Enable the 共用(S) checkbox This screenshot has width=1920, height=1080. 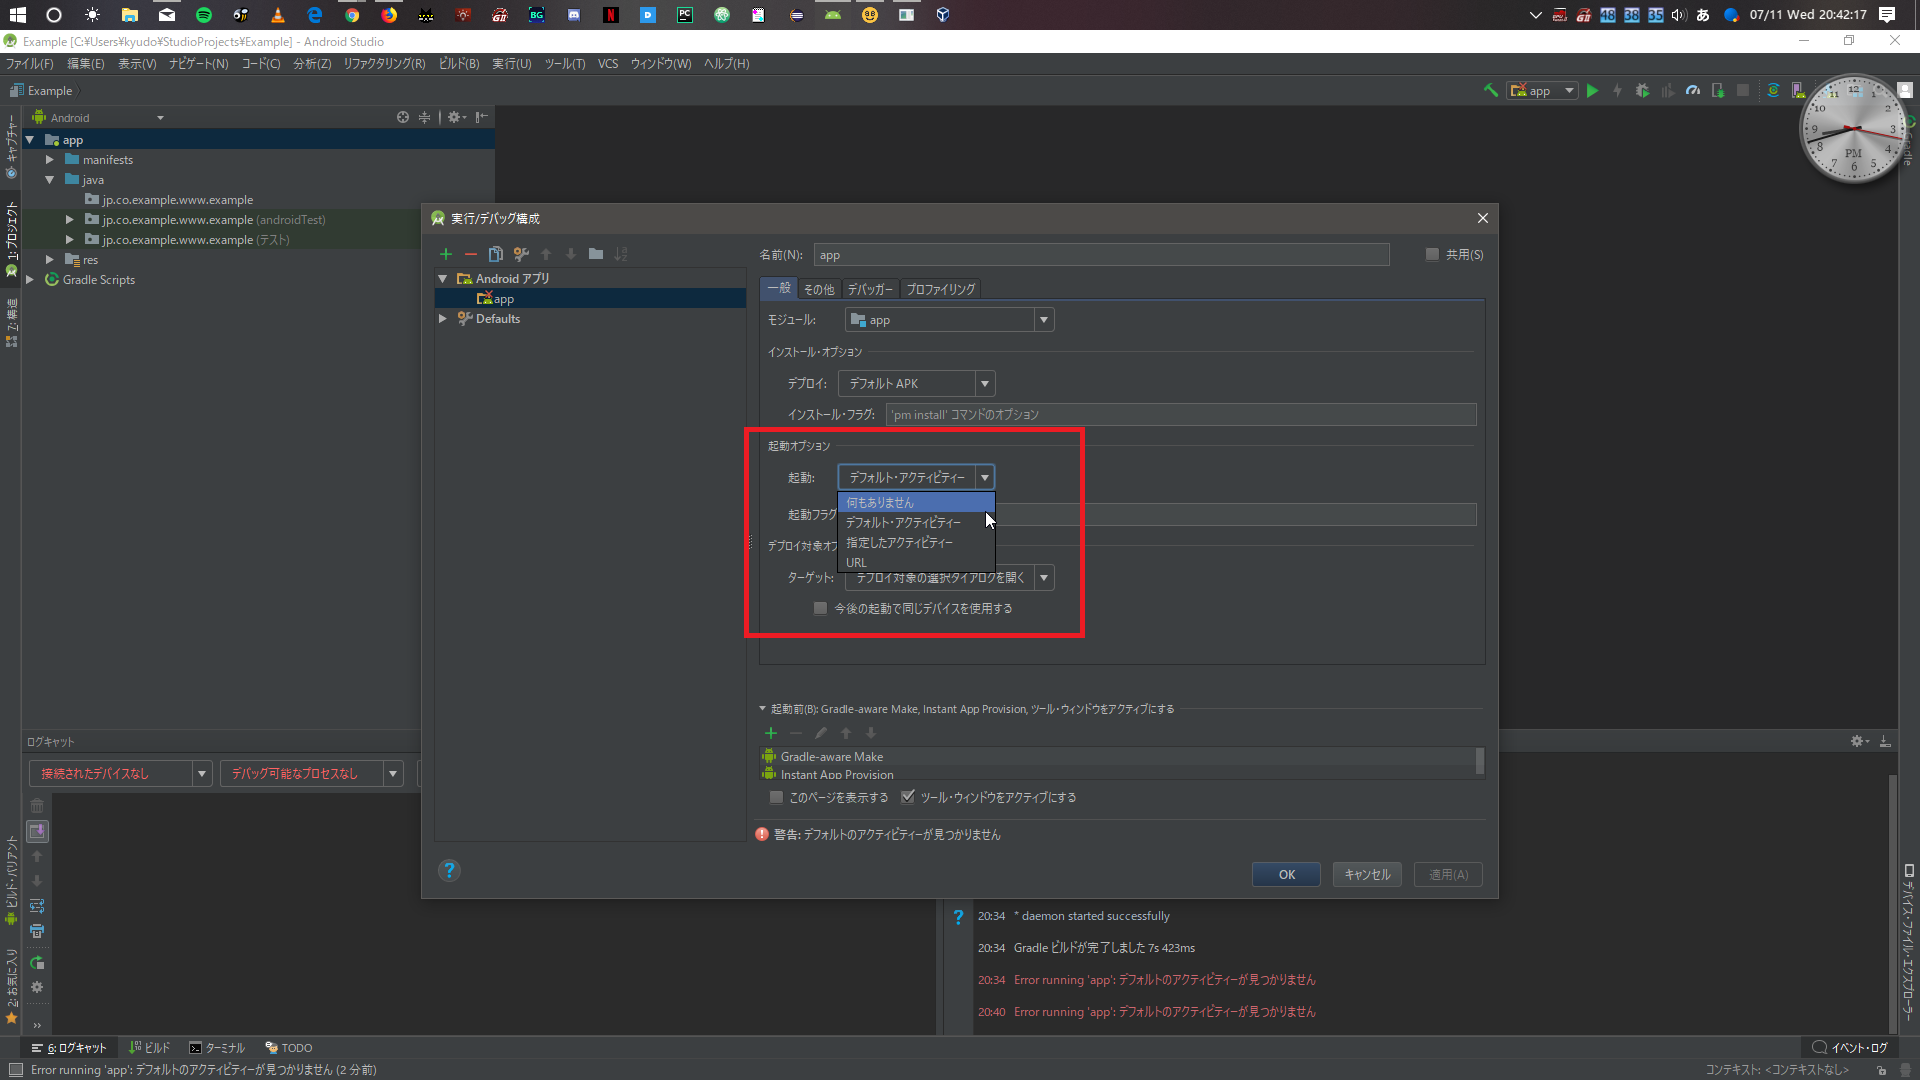click(x=1432, y=254)
